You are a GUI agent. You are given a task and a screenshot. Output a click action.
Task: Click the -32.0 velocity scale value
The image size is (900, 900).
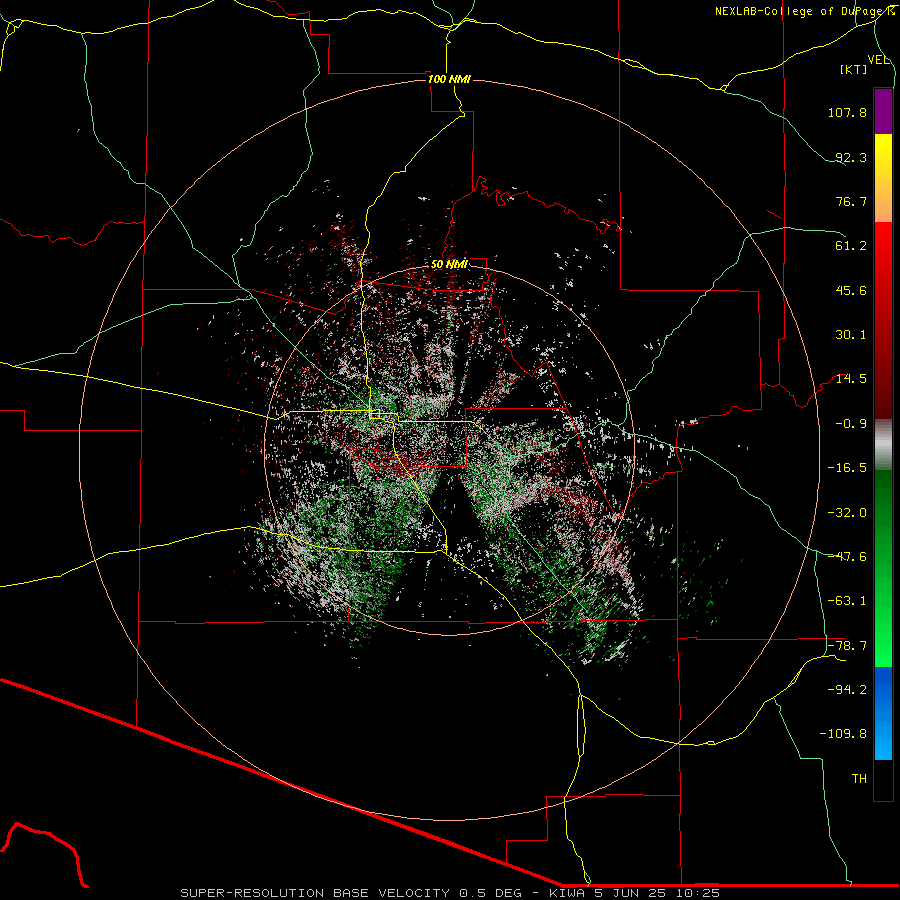847,513
